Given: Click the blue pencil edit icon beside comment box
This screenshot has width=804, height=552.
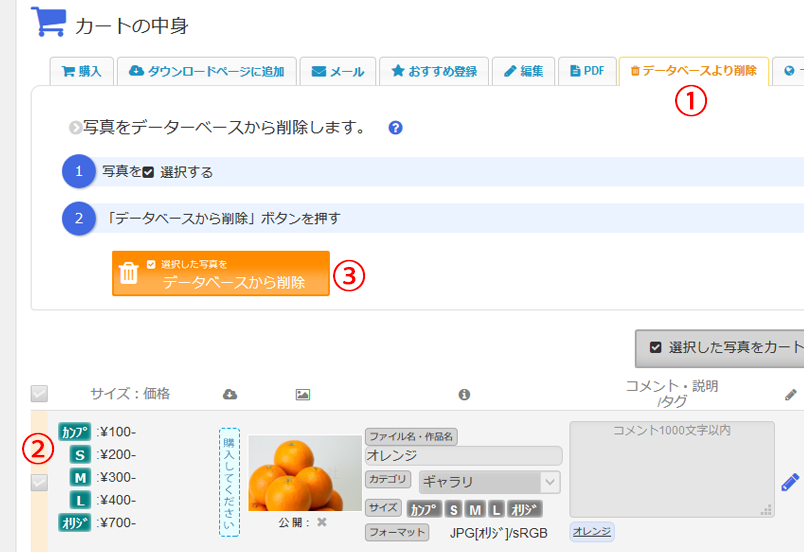Looking at the screenshot, I should (790, 483).
